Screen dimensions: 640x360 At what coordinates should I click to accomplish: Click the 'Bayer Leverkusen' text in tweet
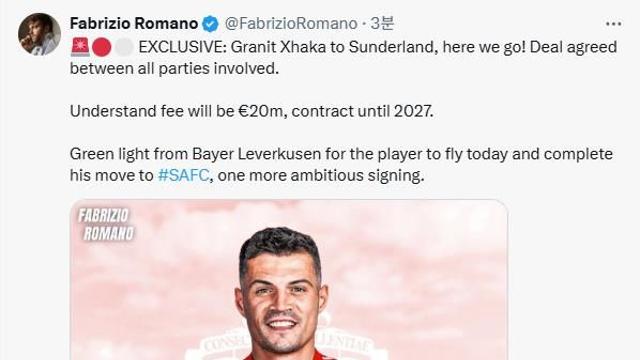point(256,154)
